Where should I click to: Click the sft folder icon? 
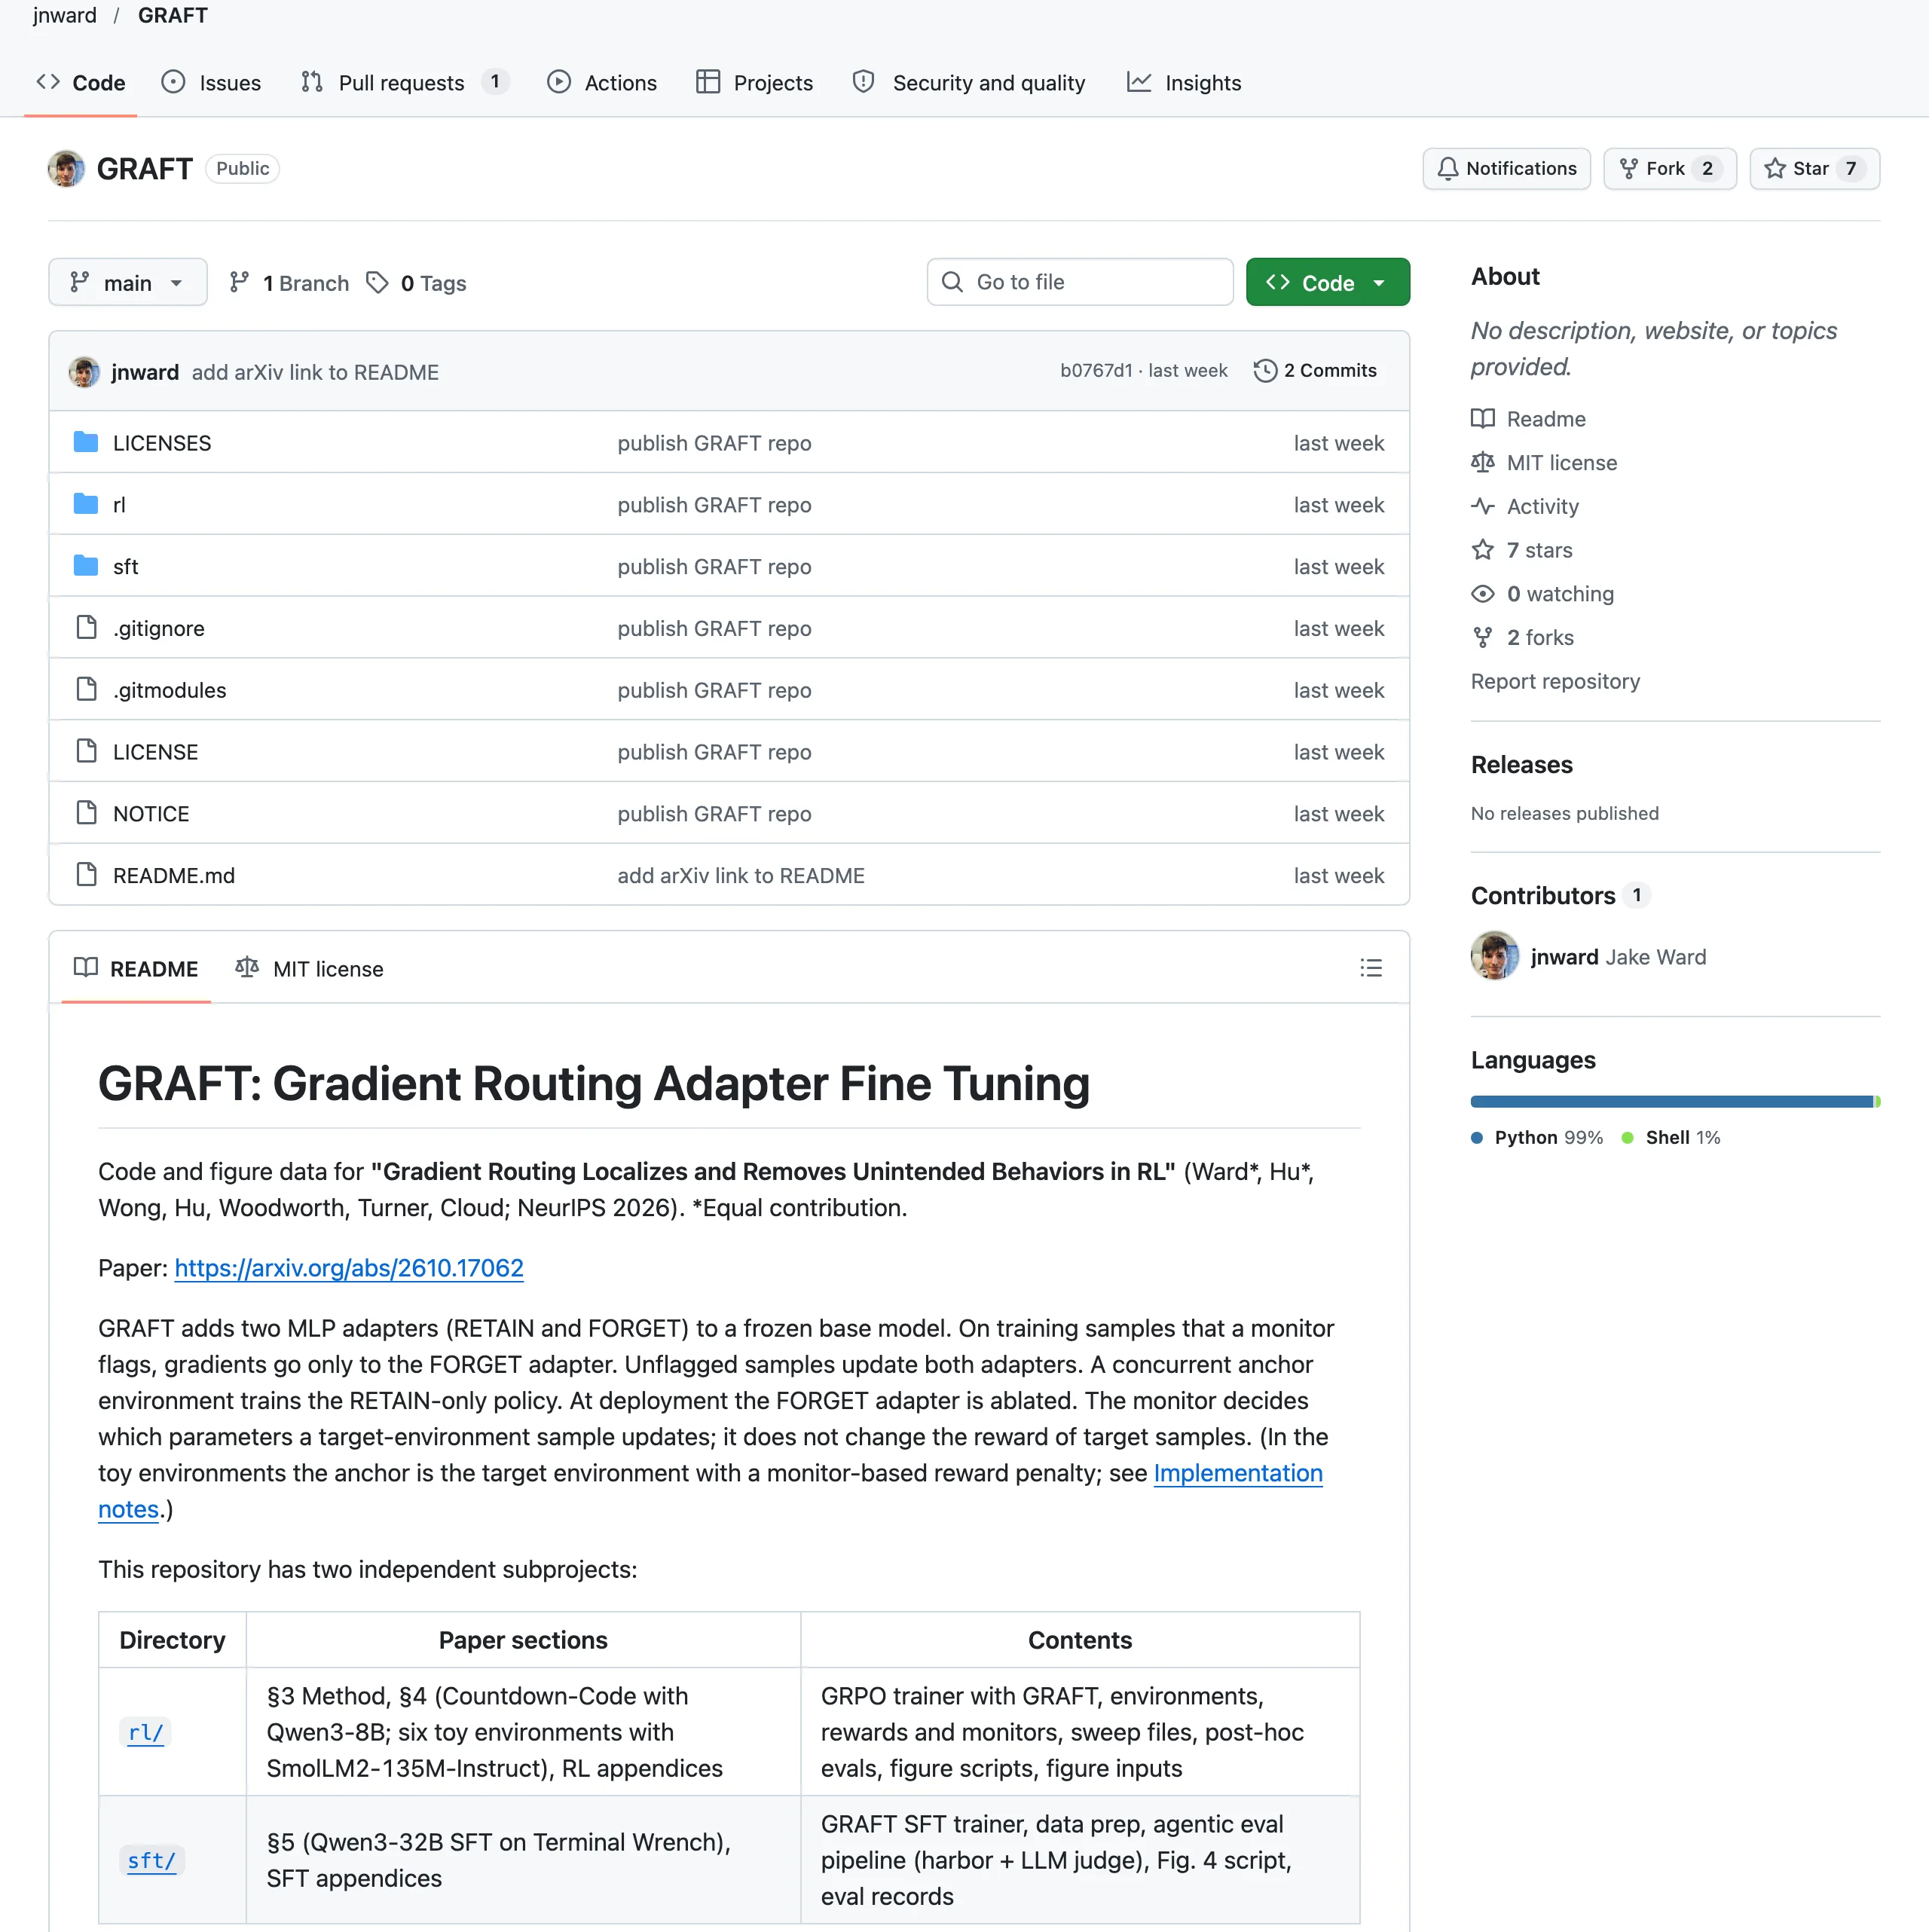86,566
